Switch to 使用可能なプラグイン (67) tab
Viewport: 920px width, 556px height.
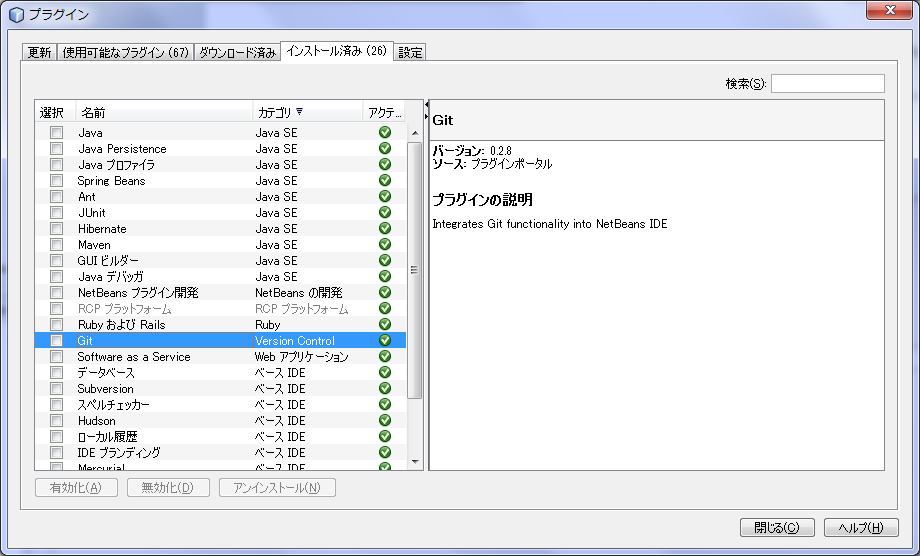126,52
